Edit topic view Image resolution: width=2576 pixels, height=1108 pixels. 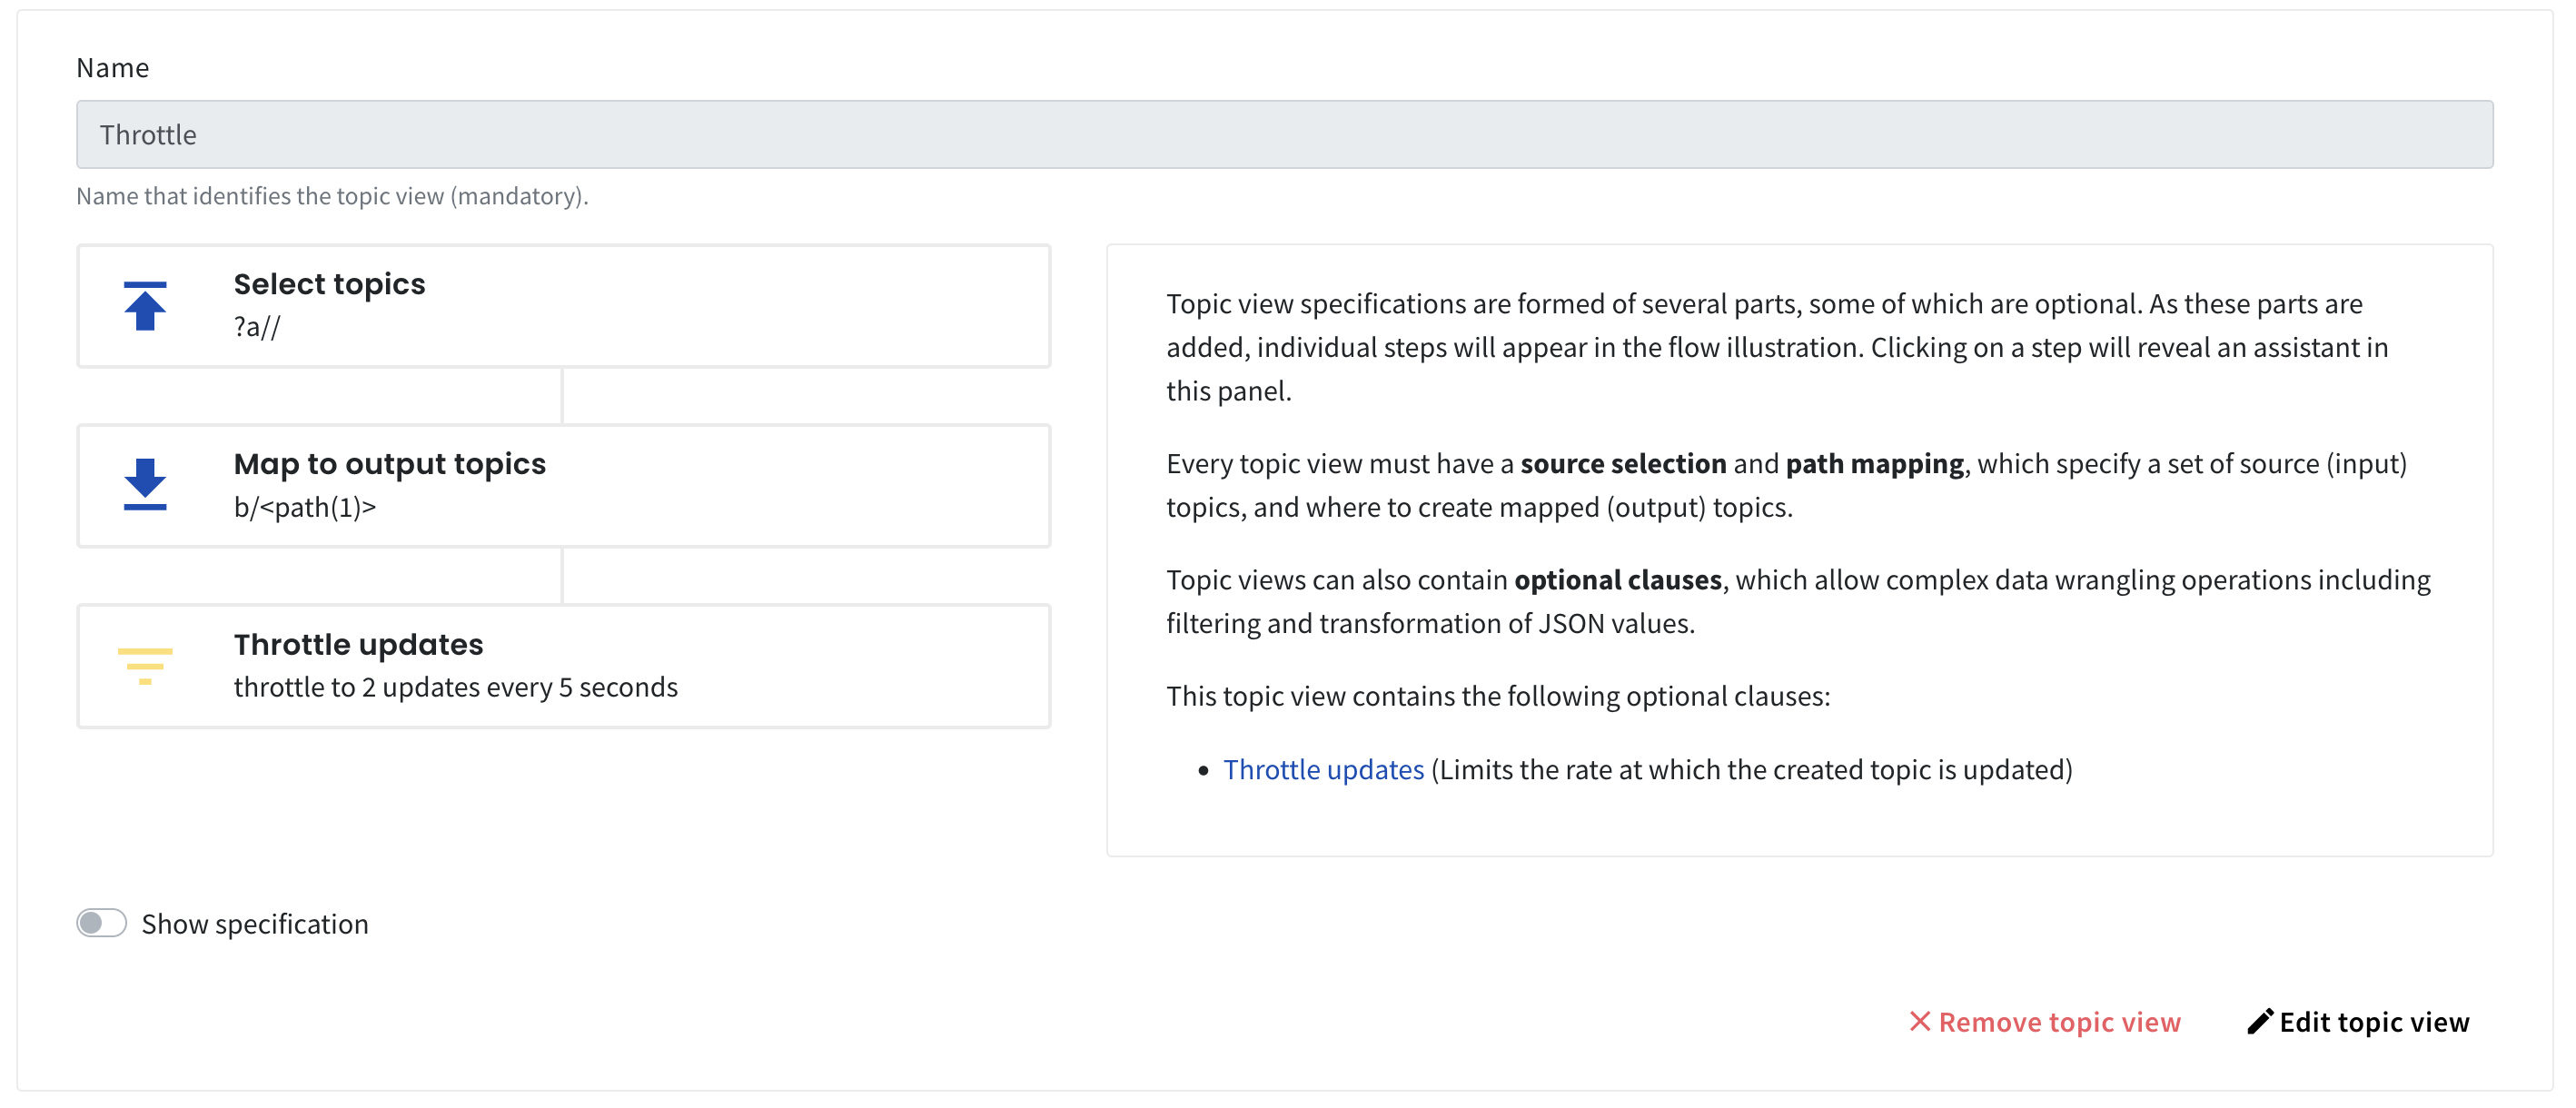pyautogui.click(x=2358, y=1021)
